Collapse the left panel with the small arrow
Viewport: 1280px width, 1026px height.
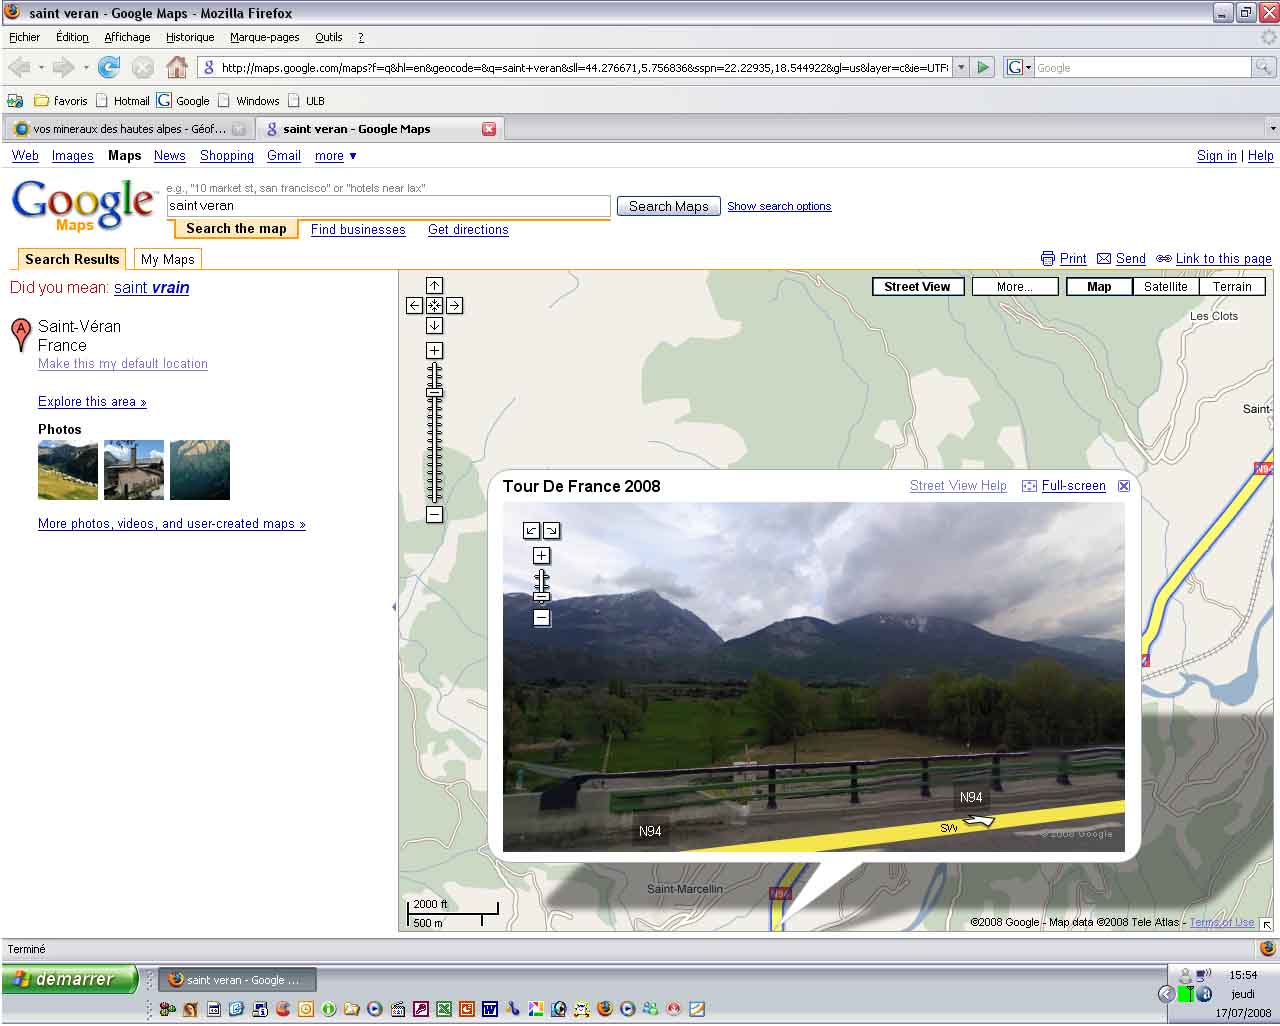394,607
